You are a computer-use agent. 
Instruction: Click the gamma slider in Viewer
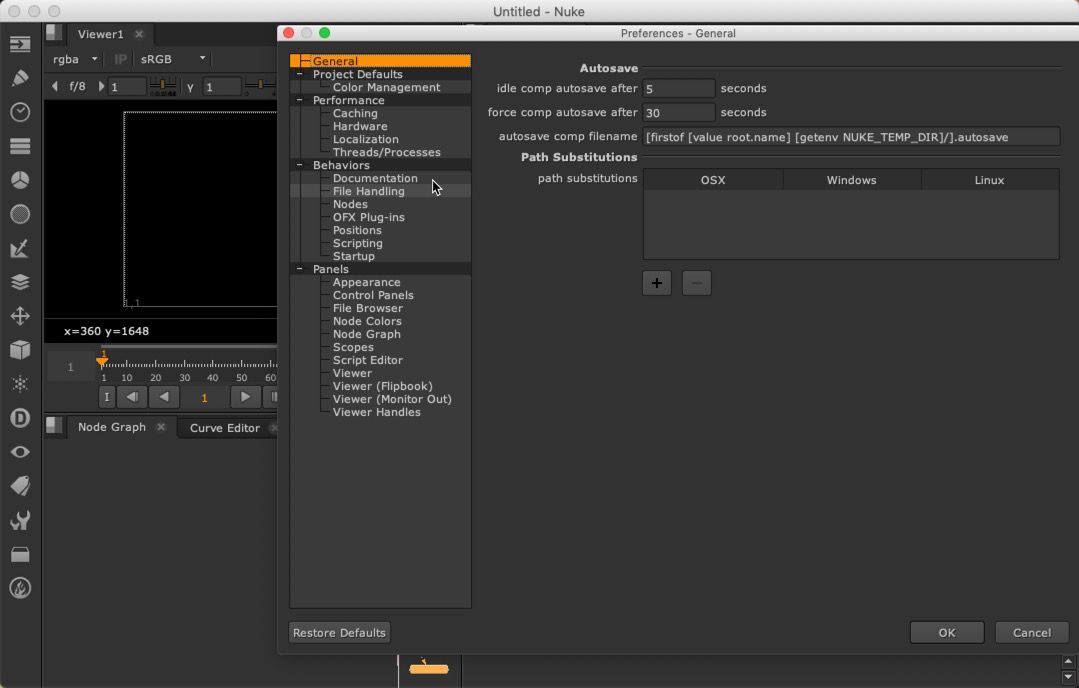click(260, 87)
